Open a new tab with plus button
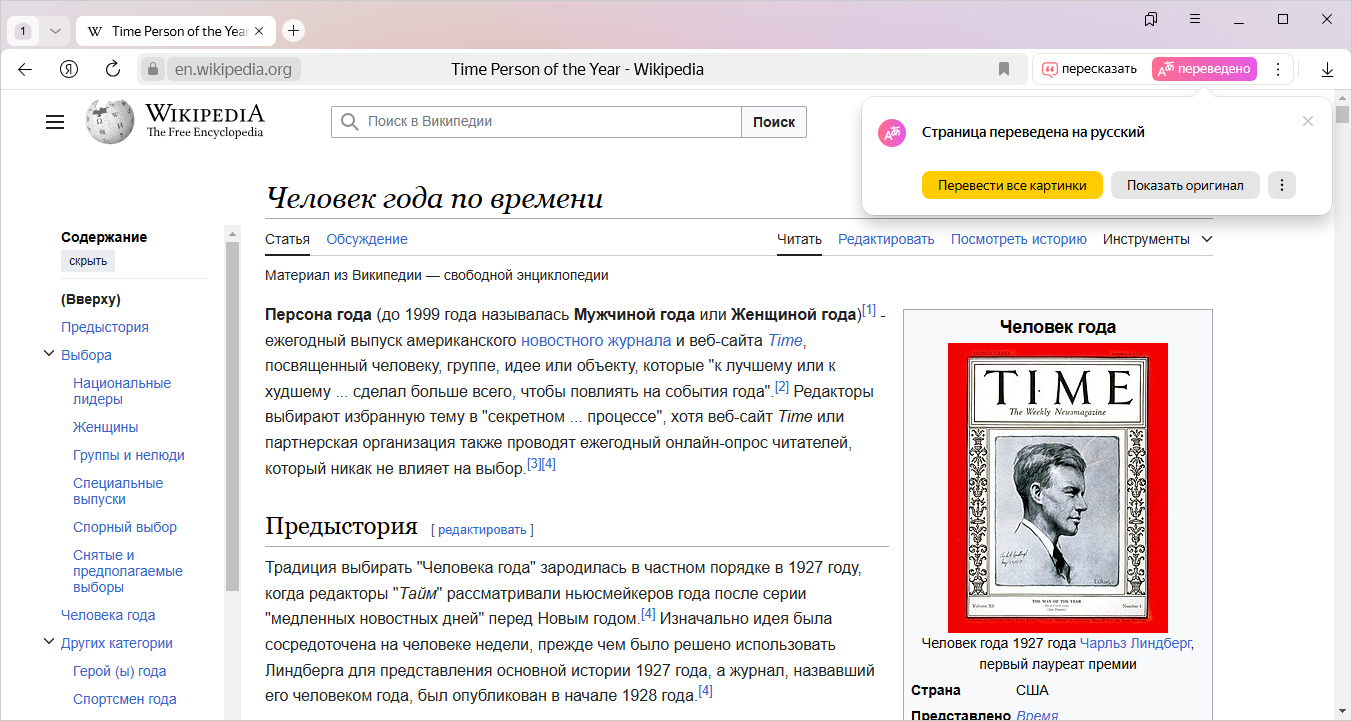1352x721 pixels. 293,31
